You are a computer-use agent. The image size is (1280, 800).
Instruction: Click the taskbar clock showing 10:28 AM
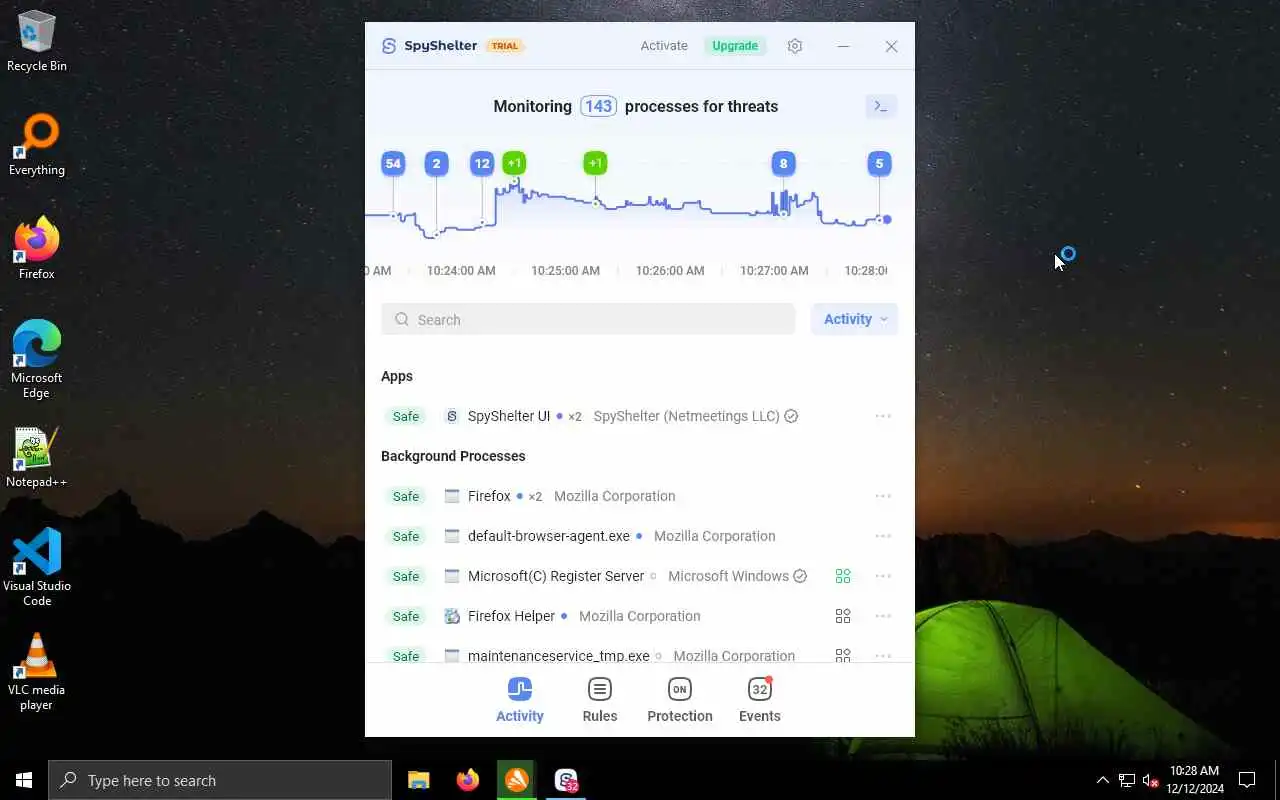click(x=1194, y=780)
